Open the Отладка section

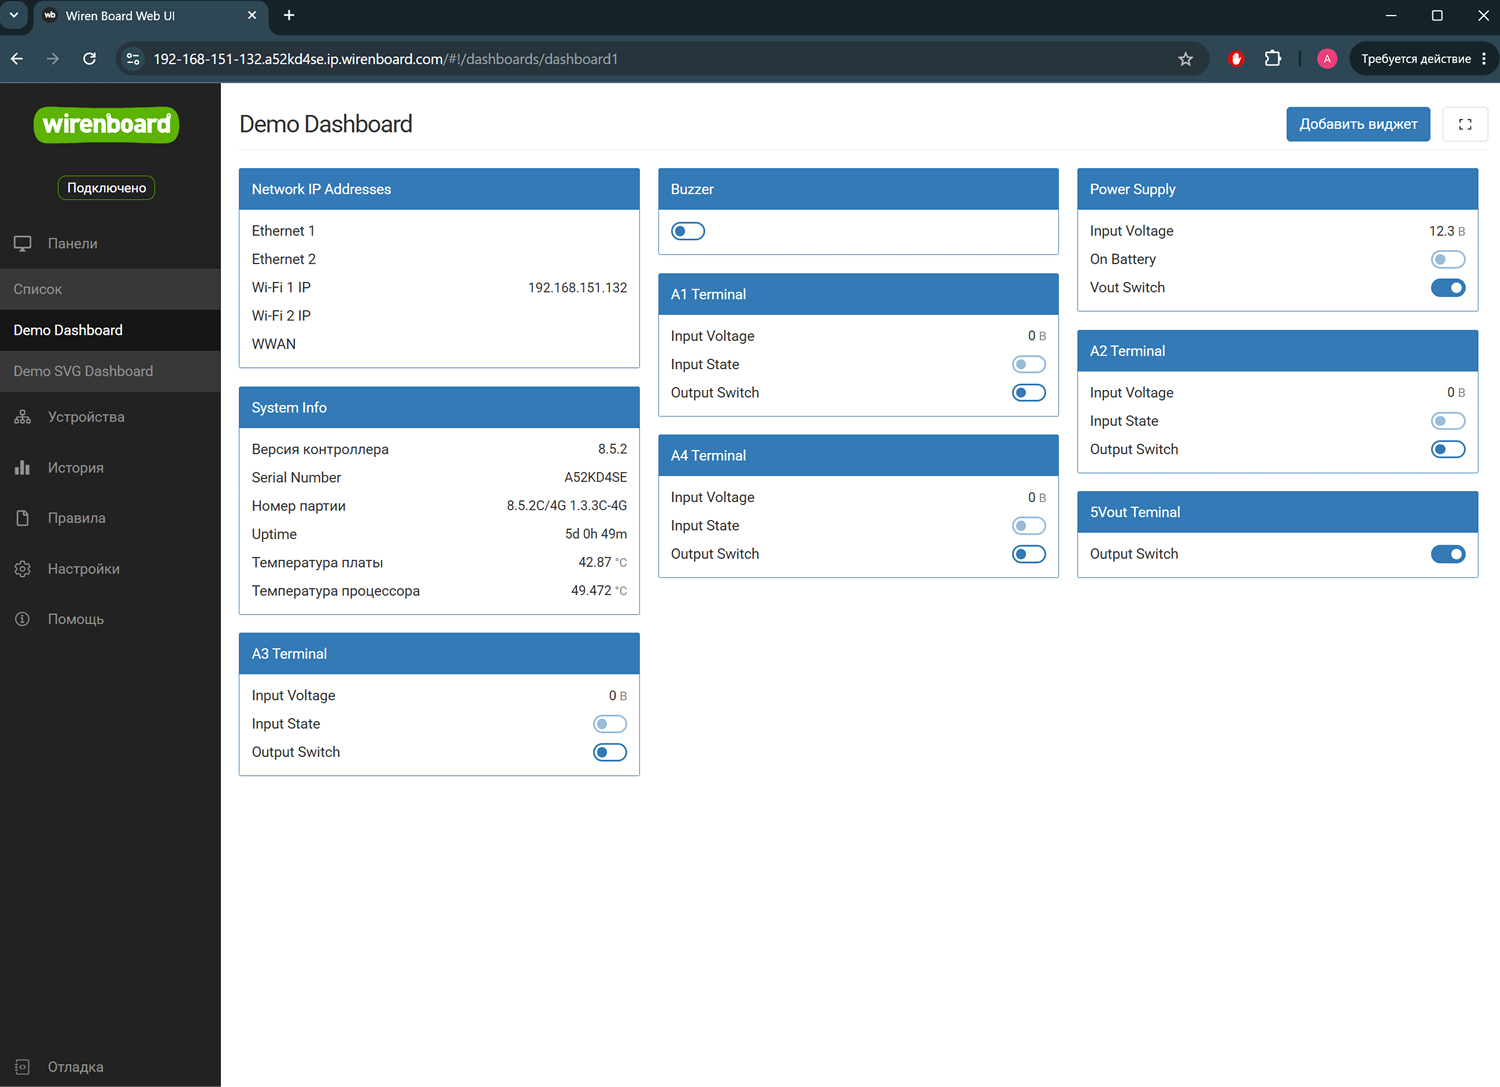(x=110, y=1067)
